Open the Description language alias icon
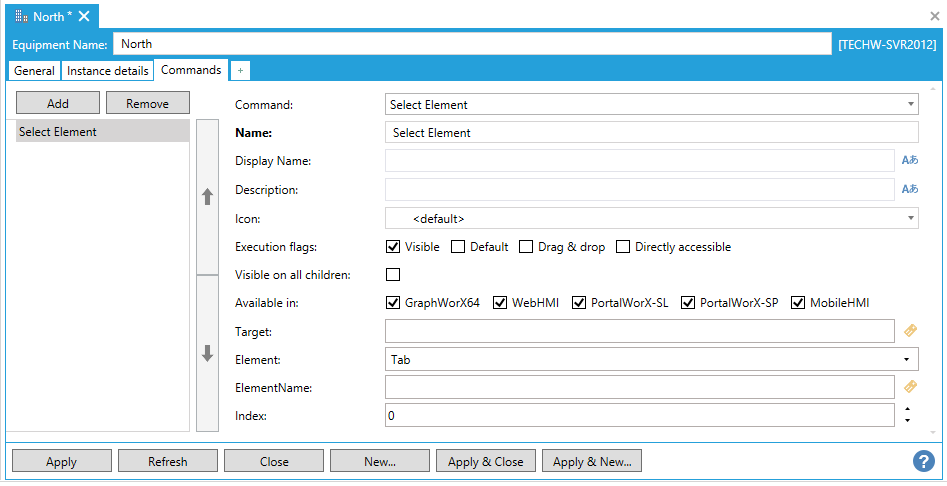This screenshot has width=947, height=486. coord(909,189)
